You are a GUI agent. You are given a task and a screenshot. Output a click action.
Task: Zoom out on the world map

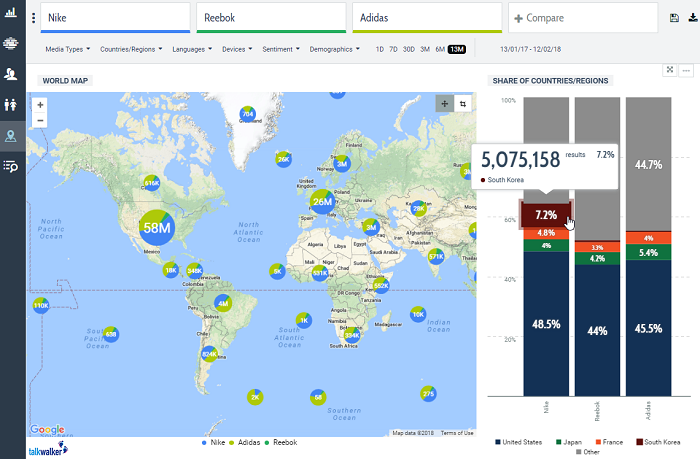40,120
